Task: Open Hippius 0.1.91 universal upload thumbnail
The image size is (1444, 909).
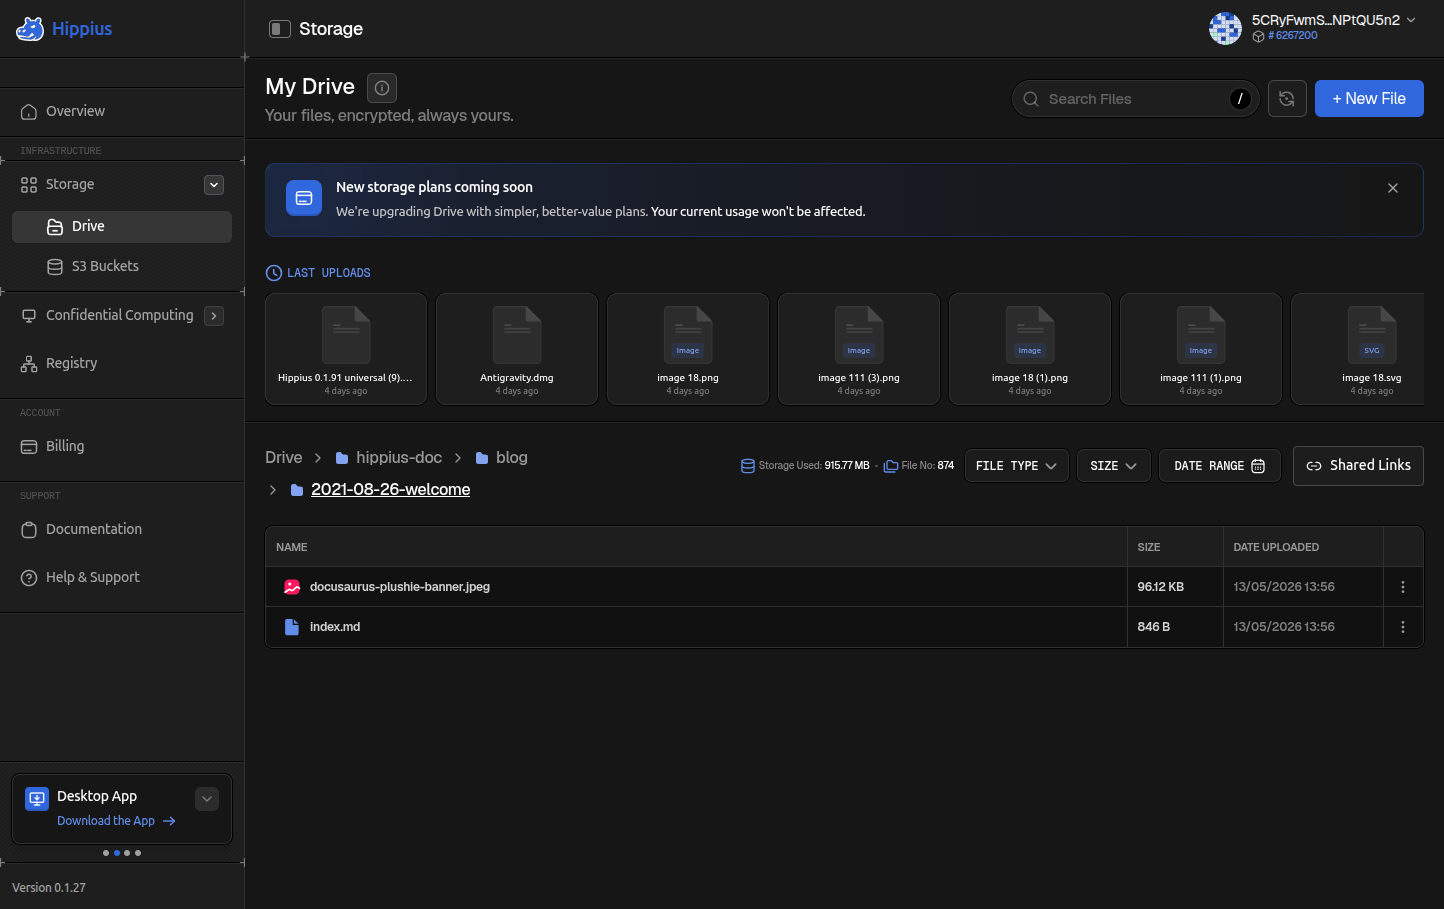Action: [346, 349]
